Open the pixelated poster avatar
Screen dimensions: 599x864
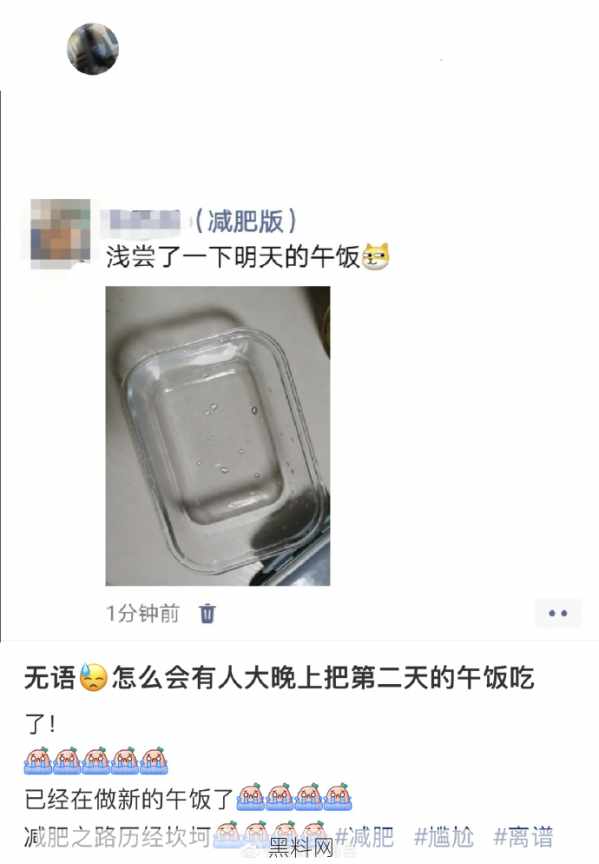click(x=61, y=234)
